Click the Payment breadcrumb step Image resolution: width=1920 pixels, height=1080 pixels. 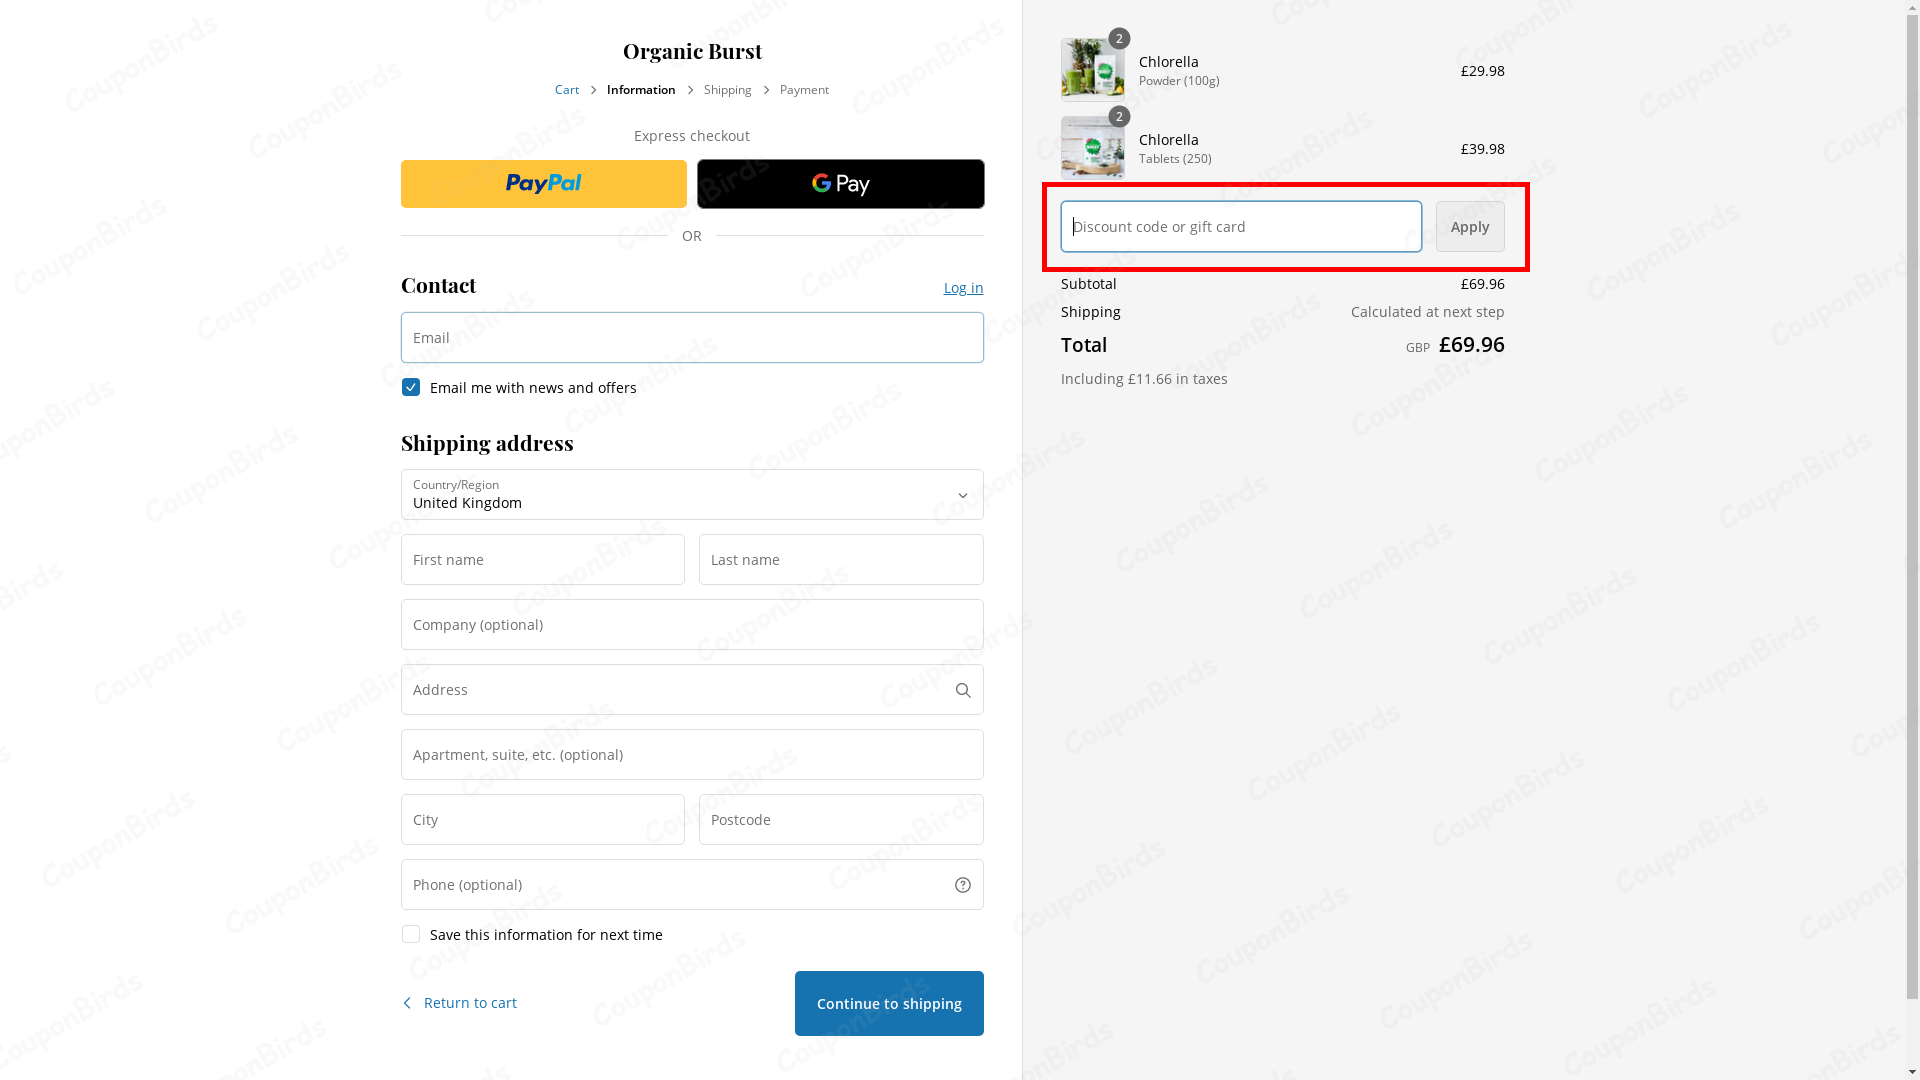804,90
